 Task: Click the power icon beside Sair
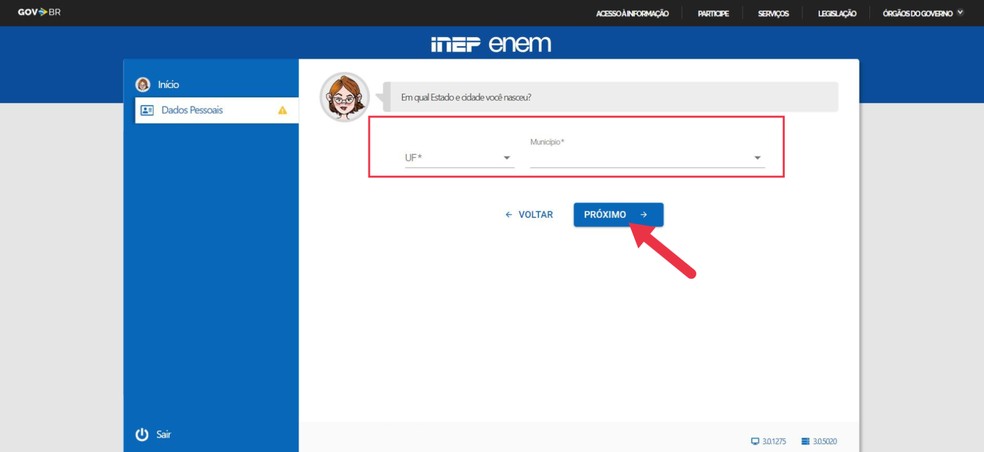(142, 434)
